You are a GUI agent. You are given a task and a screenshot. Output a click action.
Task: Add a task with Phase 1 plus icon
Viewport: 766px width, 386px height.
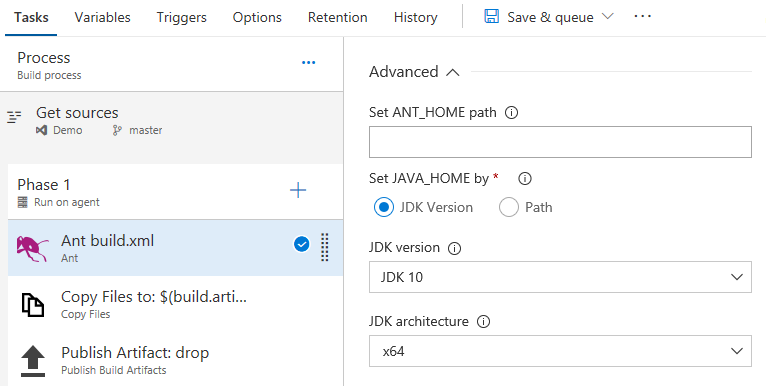(298, 190)
